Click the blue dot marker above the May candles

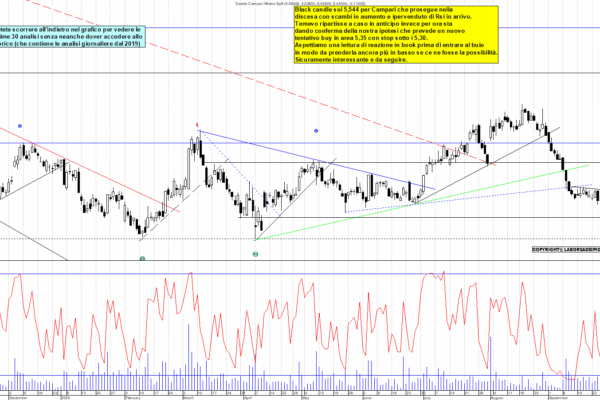(x=317, y=131)
